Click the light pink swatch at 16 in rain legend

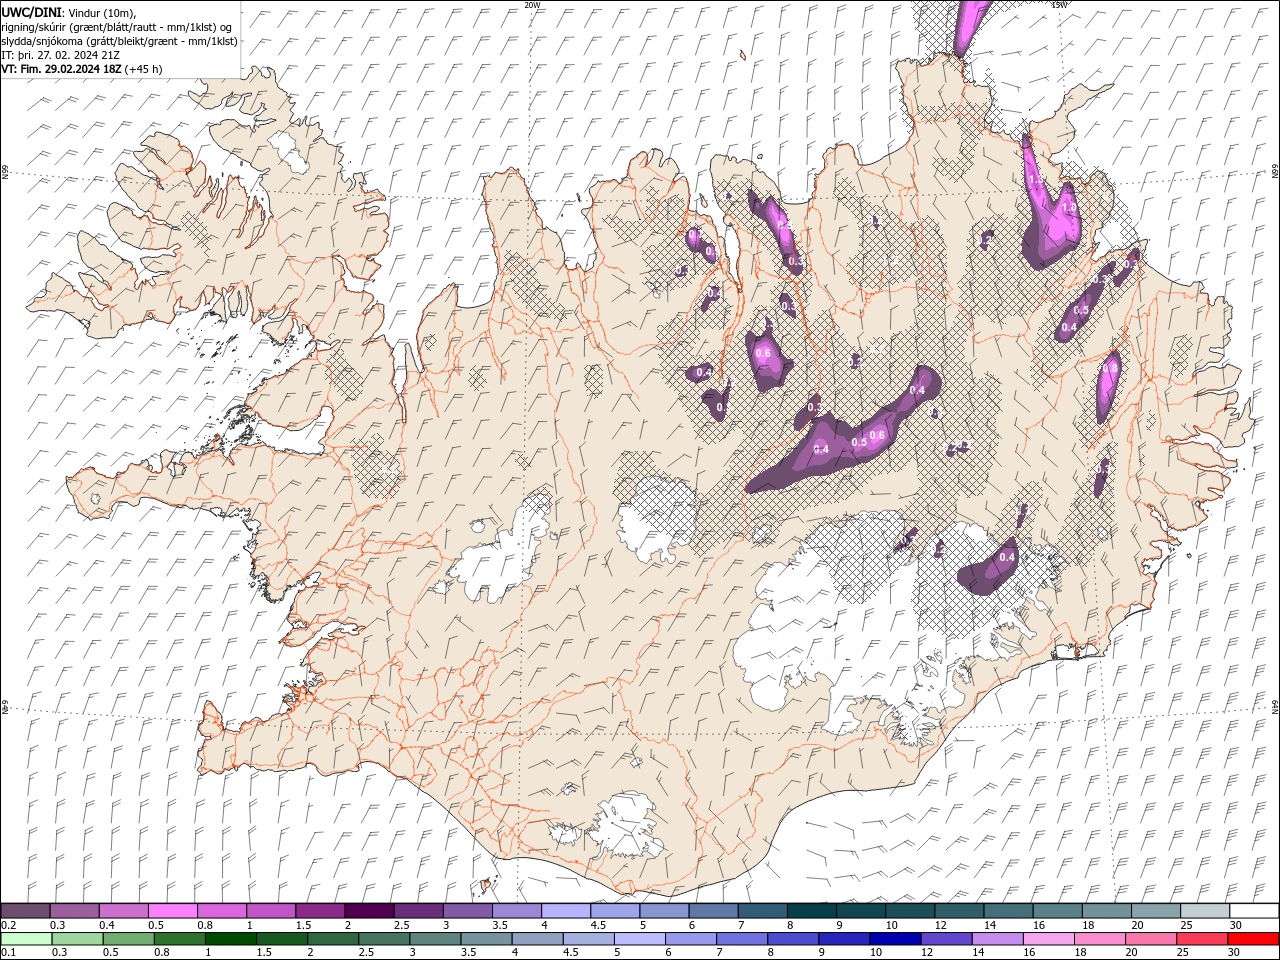[x=1048, y=939]
